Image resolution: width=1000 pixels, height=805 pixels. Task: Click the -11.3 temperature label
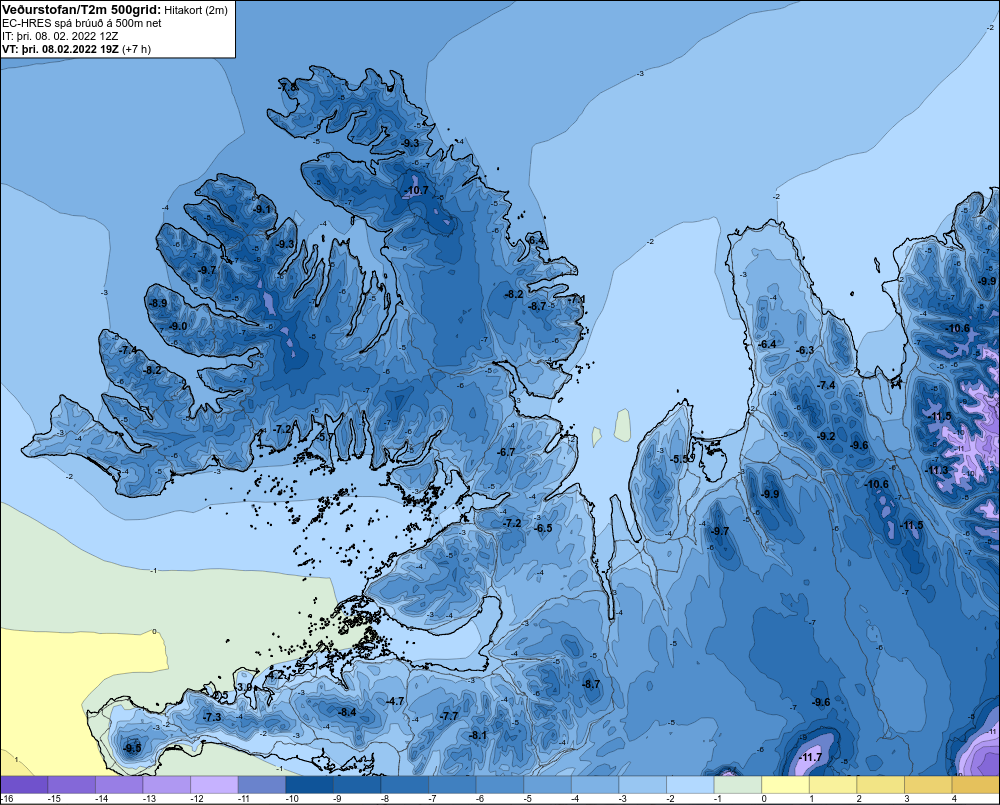coord(937,470)
